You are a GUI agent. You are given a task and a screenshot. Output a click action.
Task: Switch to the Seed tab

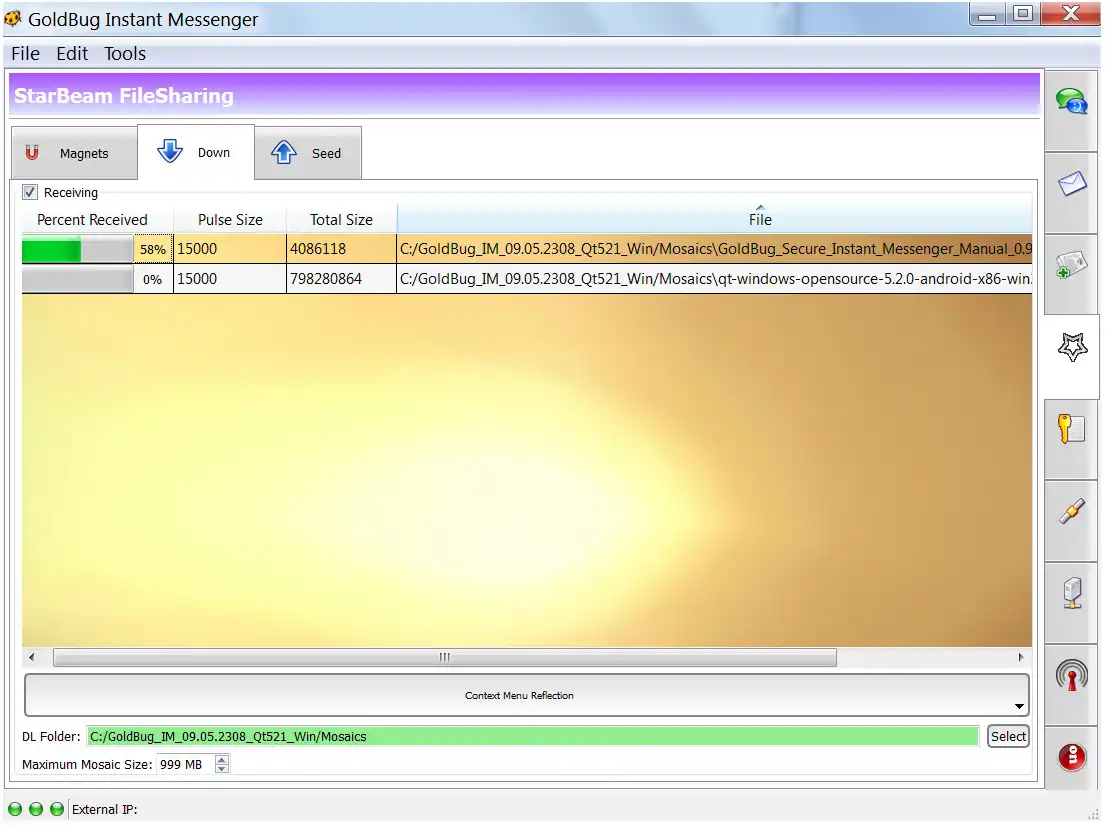(308, 153)
